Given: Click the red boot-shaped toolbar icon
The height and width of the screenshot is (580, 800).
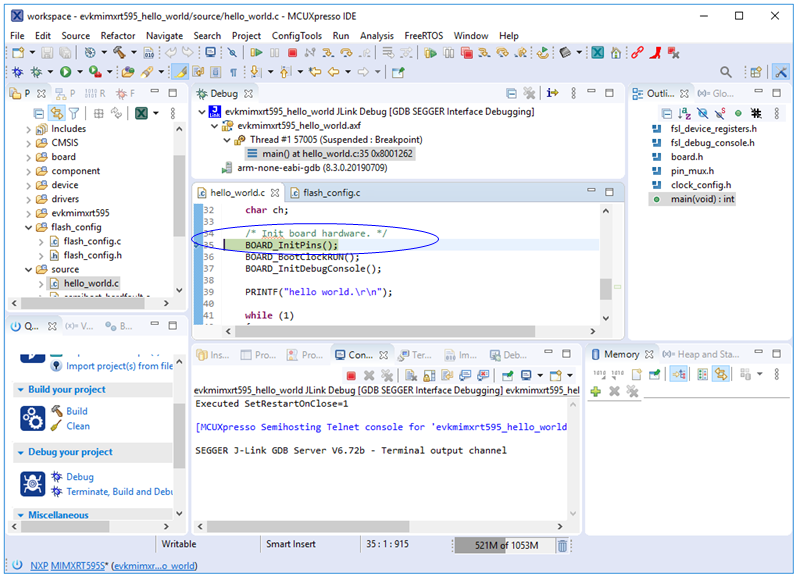Looking at the screenshot, I should click(656, 53).
